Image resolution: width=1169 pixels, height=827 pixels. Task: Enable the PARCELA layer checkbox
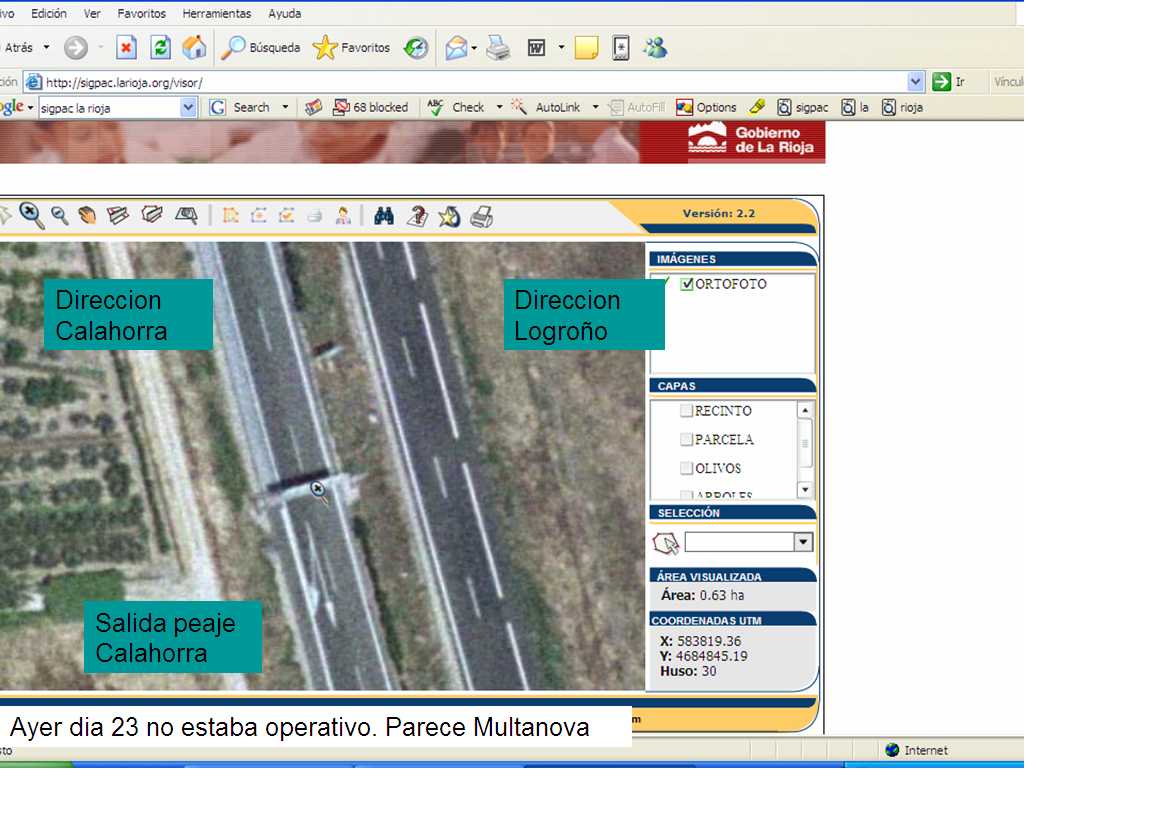[686, 440]
